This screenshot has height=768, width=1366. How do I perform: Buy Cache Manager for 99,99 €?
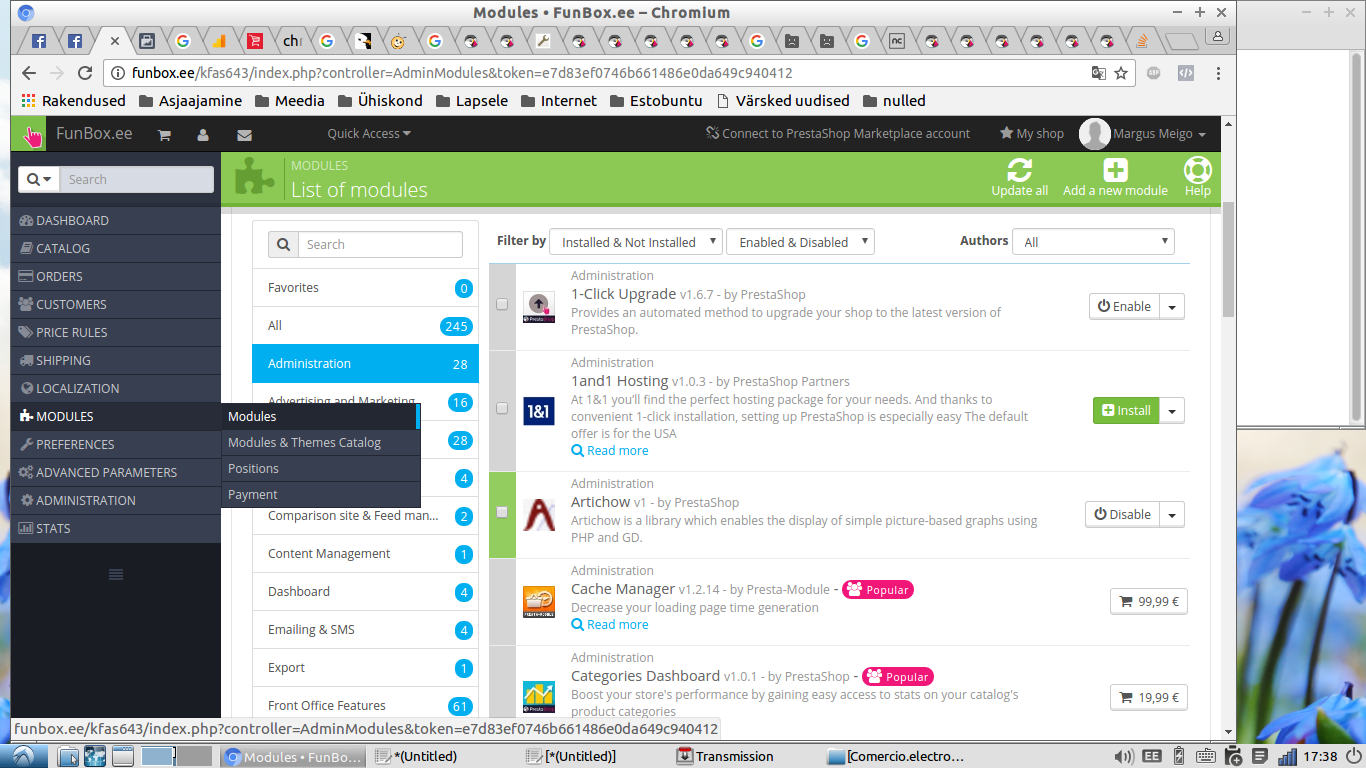(1149, 601)
